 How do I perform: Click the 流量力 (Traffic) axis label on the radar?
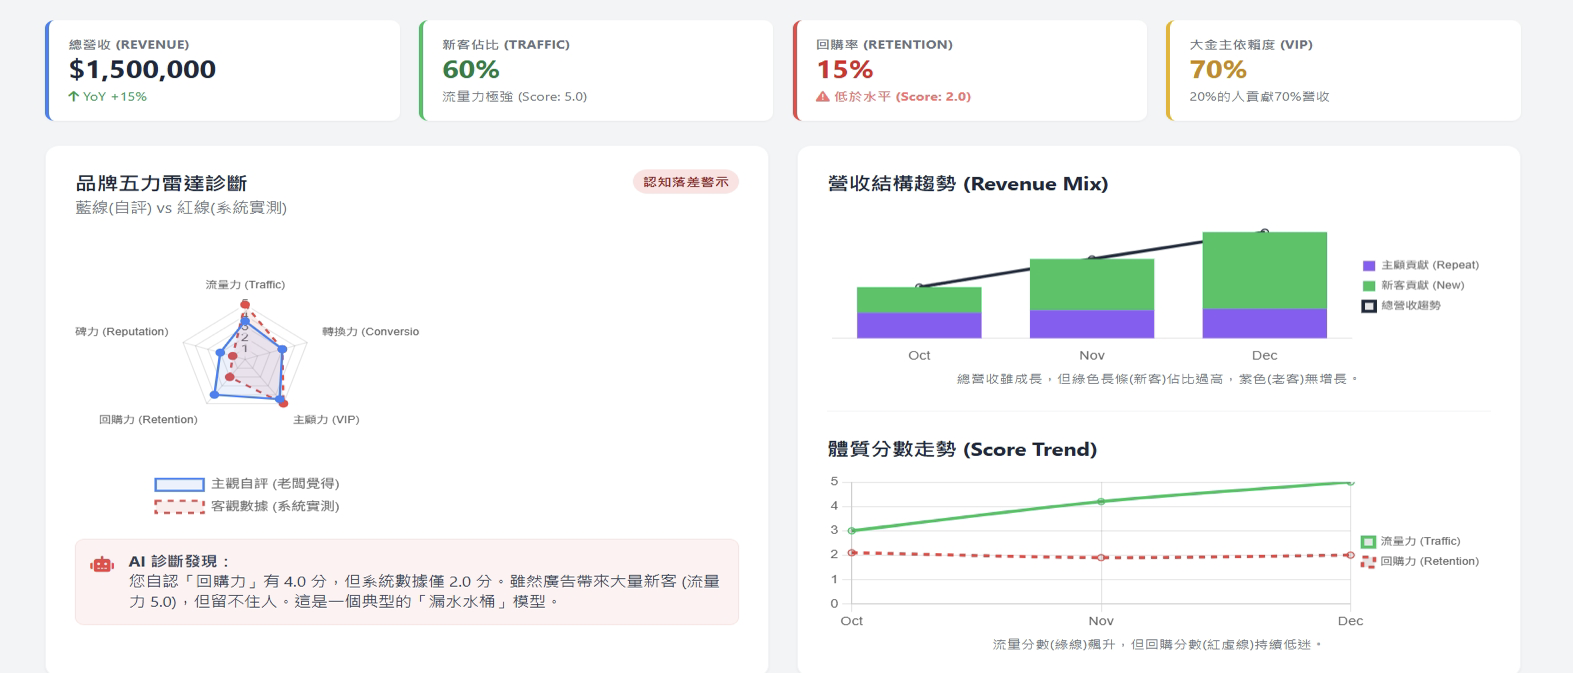(x=245, y=285)
